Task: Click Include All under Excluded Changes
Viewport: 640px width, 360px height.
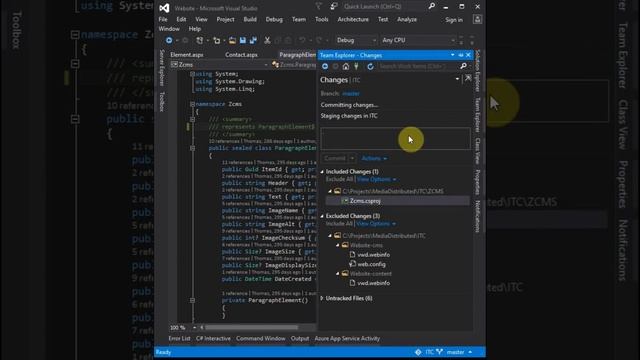Action: 339,224
